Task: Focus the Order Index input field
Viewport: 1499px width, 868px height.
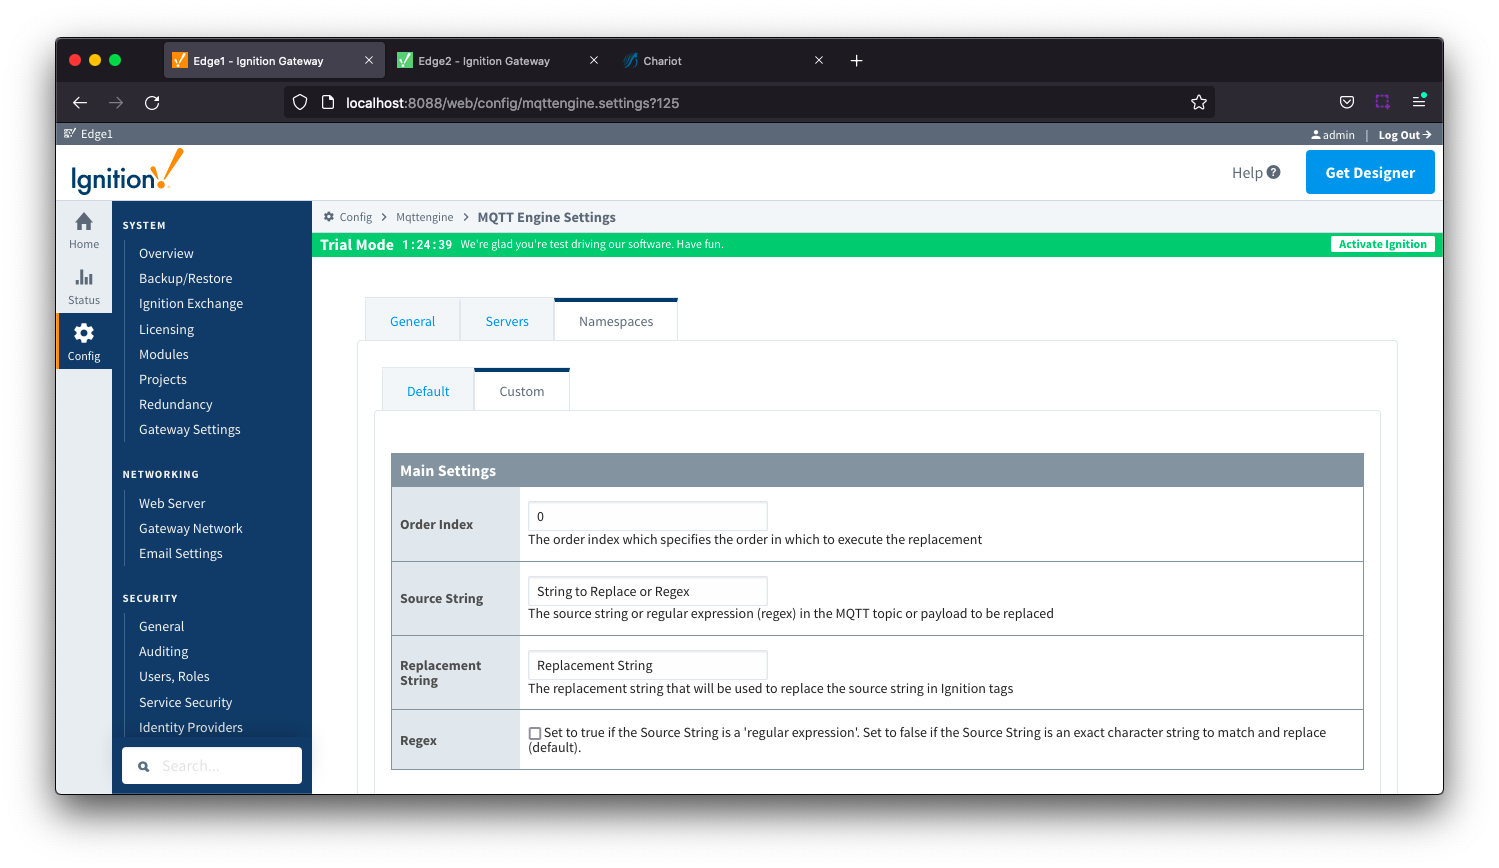Action: coord(648,516)
